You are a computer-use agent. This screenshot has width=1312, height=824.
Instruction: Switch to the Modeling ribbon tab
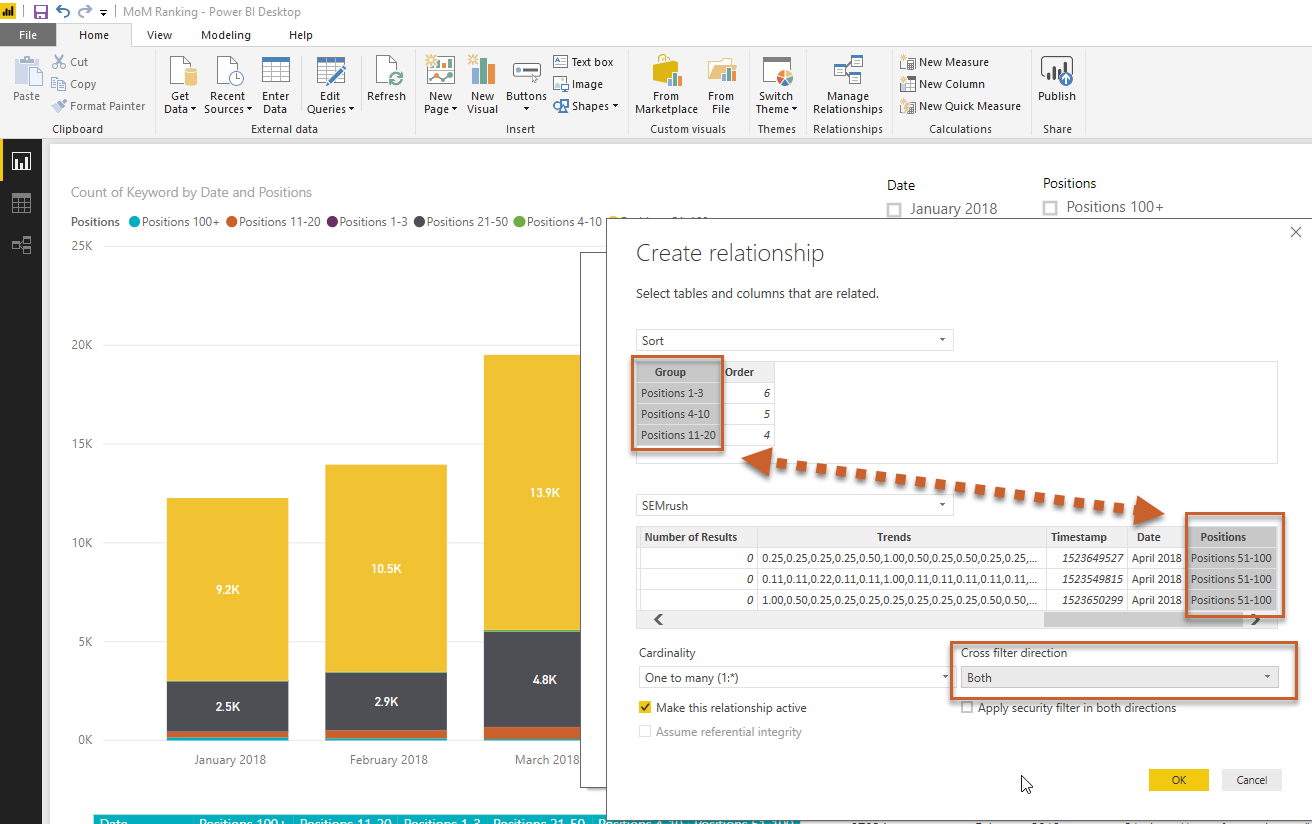pos(226,35)
